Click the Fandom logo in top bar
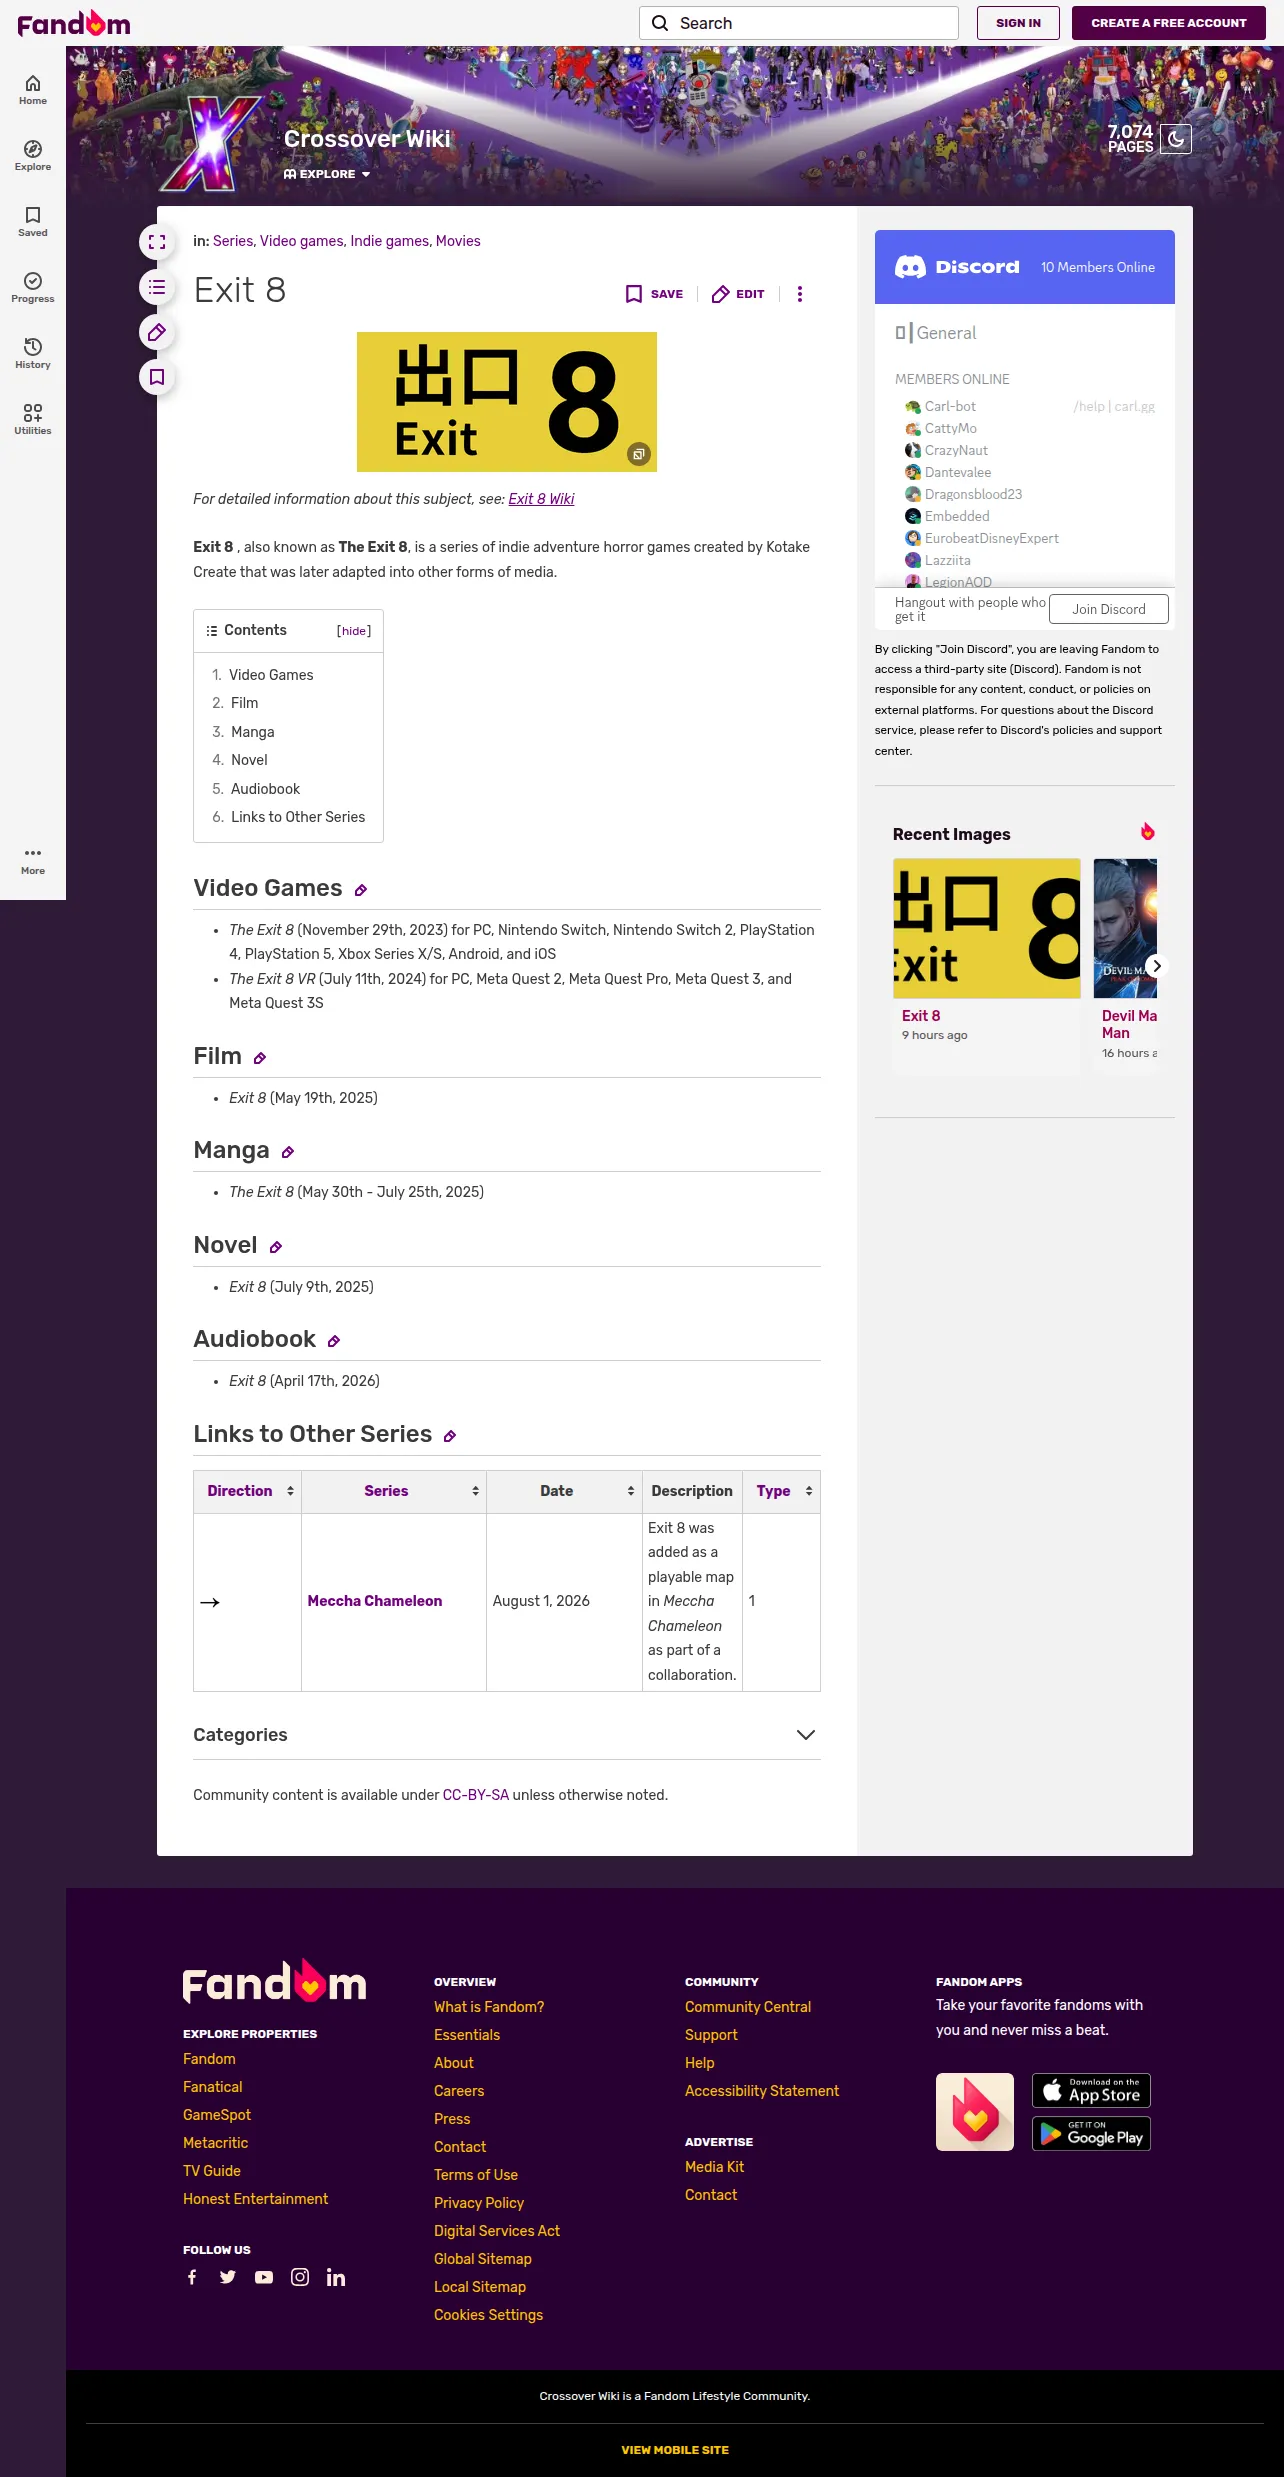 click(x=74, y=23)
